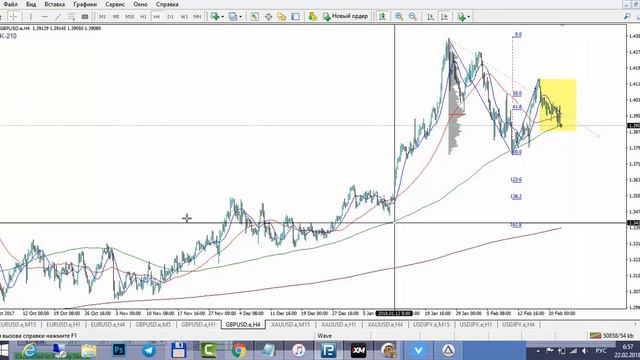
Task: Click the indicators list icon
Action: point(461,16)
